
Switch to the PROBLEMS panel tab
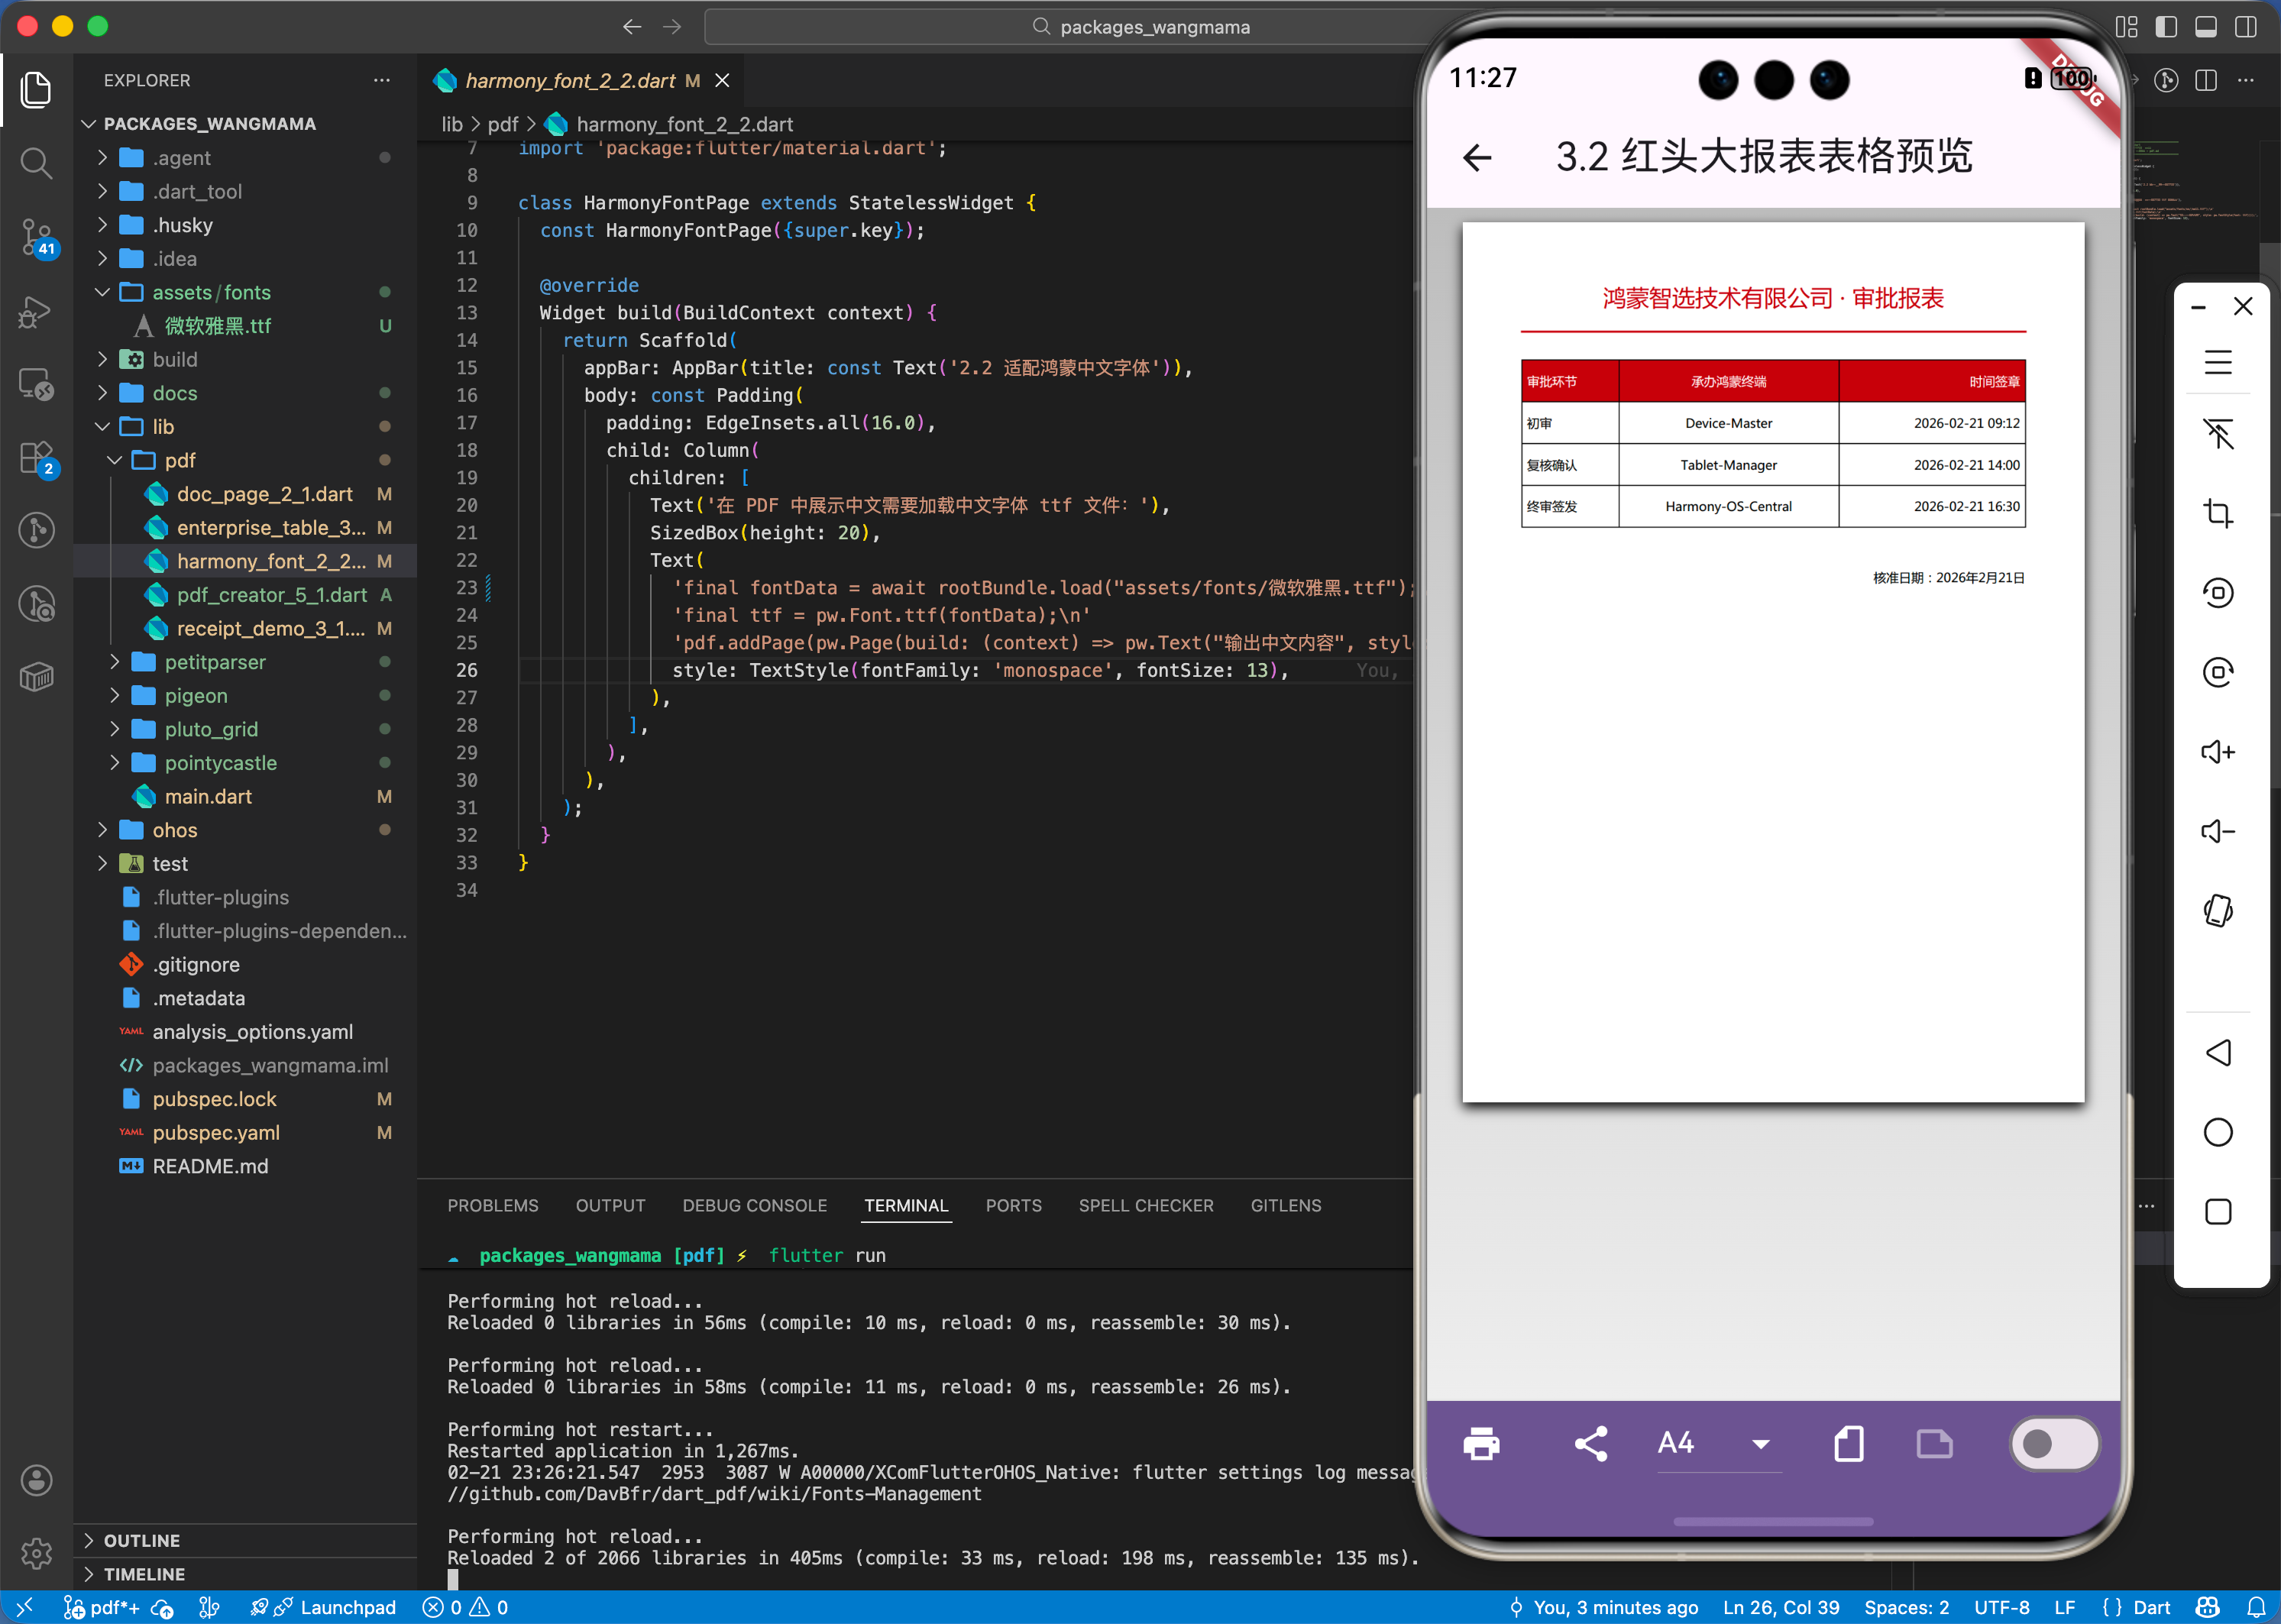pos(492,1205)
